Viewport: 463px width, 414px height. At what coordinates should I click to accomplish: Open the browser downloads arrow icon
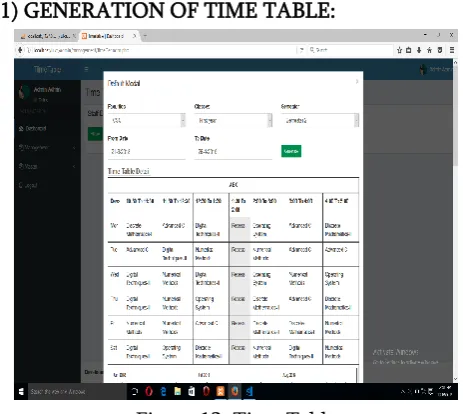419,50
